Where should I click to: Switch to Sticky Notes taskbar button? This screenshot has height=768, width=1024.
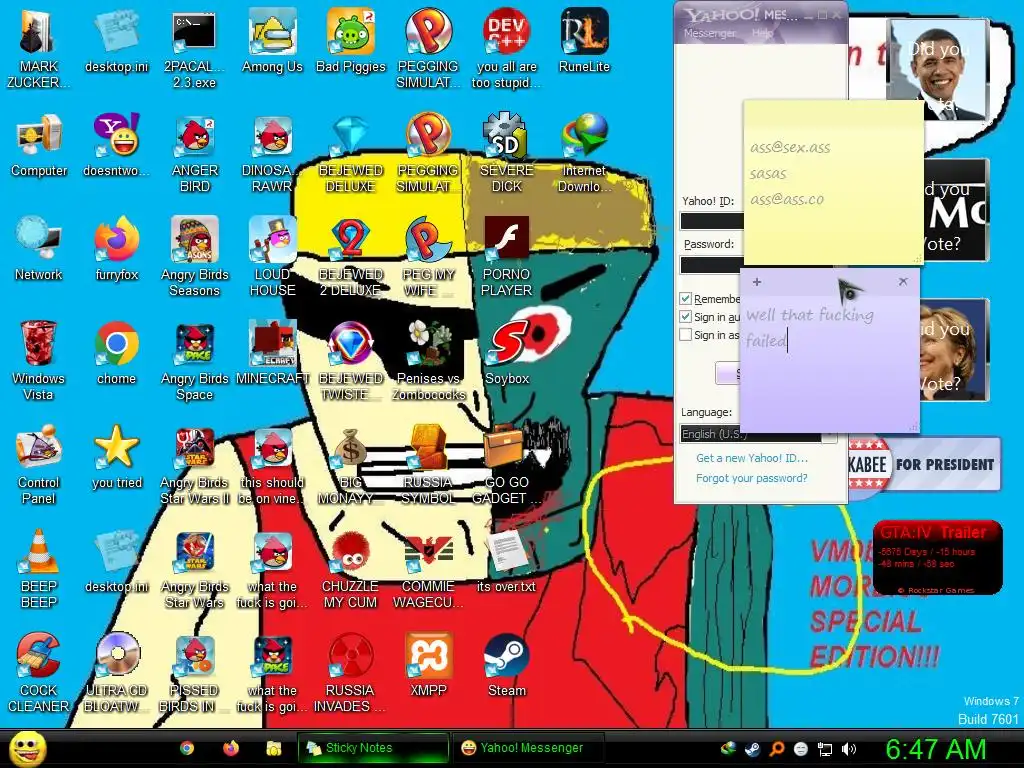tap(374, 748)
